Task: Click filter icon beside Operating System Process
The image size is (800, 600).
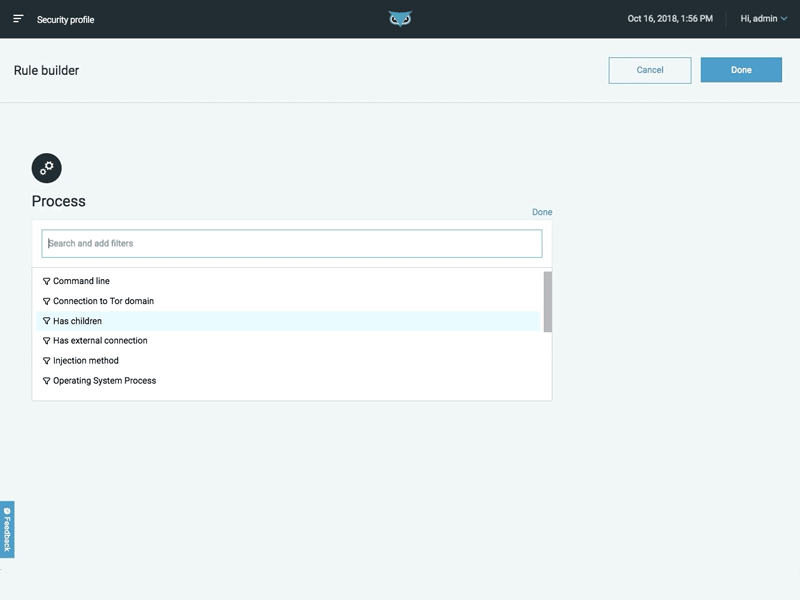Action: click(x=46, y=381)
